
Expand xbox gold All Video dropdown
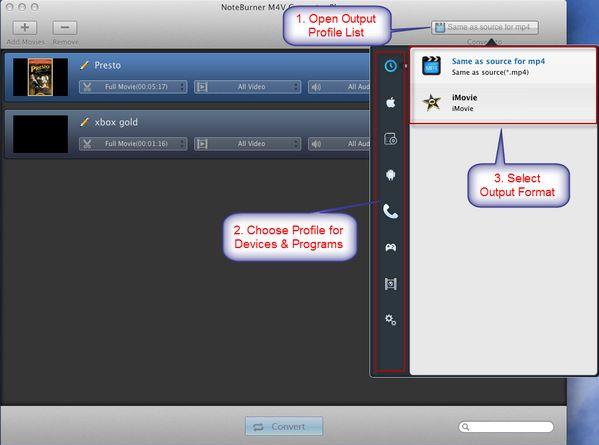click(x=247, y=144)
